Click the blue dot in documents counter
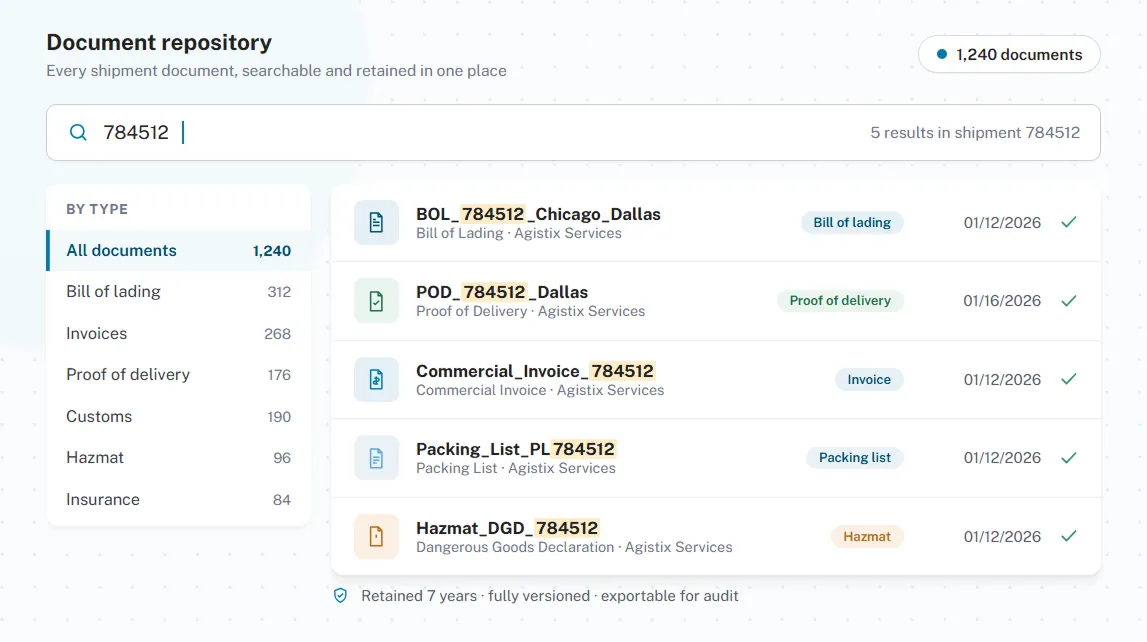1147x642 pixels. point(942,54)
